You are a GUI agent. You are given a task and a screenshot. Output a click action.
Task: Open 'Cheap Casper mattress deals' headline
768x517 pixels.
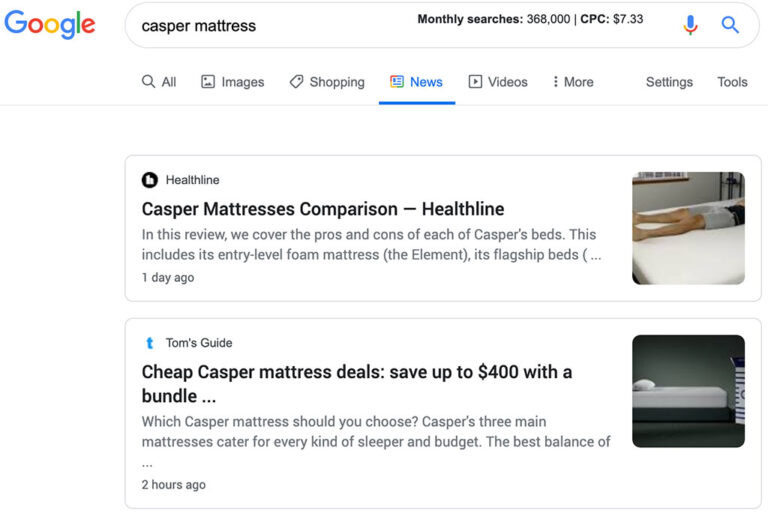click(x=357, y=384)
